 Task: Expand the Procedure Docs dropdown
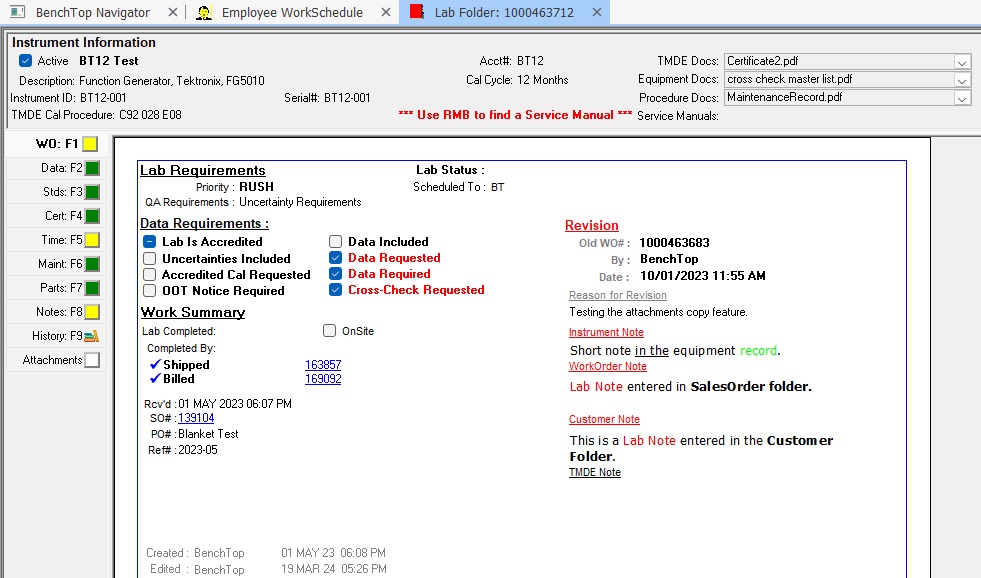tap(962, 98)
